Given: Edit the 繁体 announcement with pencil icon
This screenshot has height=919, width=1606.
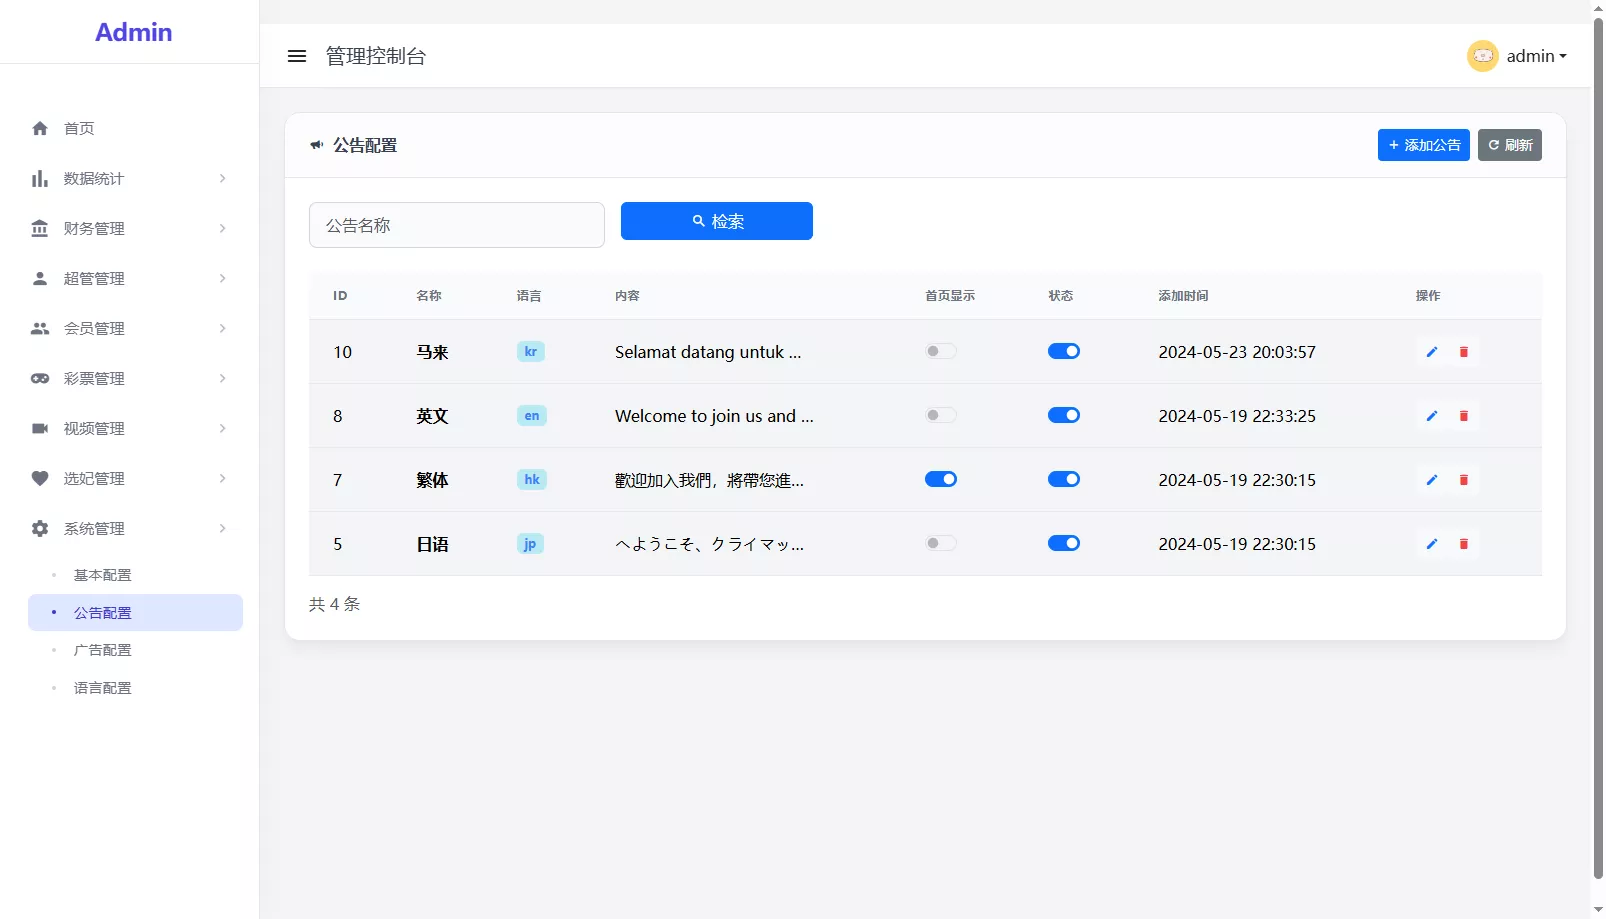Looking at the screenshot, I should tap(1431, 480).
